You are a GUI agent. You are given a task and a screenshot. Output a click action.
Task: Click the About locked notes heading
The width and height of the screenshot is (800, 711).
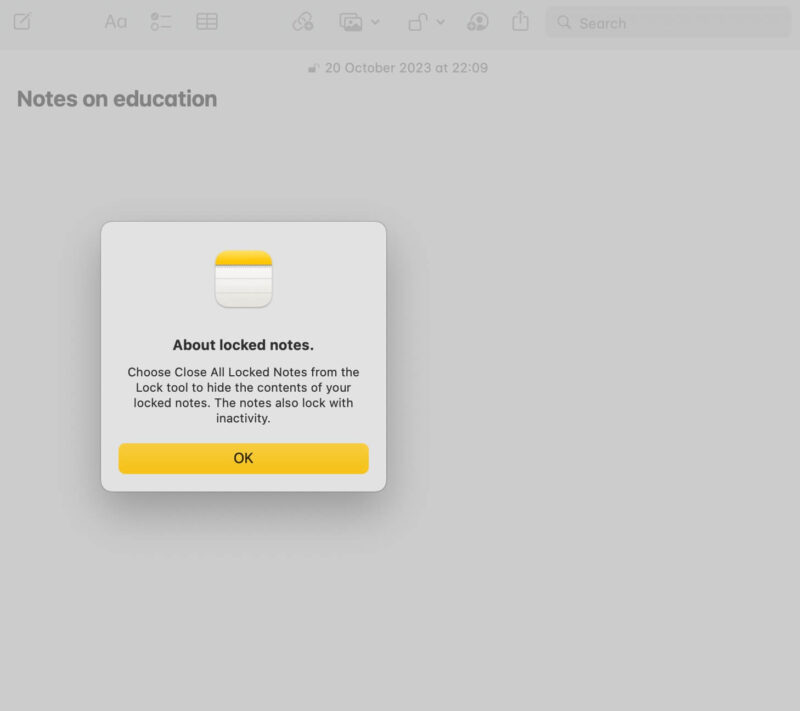click(x=243, y=345)
